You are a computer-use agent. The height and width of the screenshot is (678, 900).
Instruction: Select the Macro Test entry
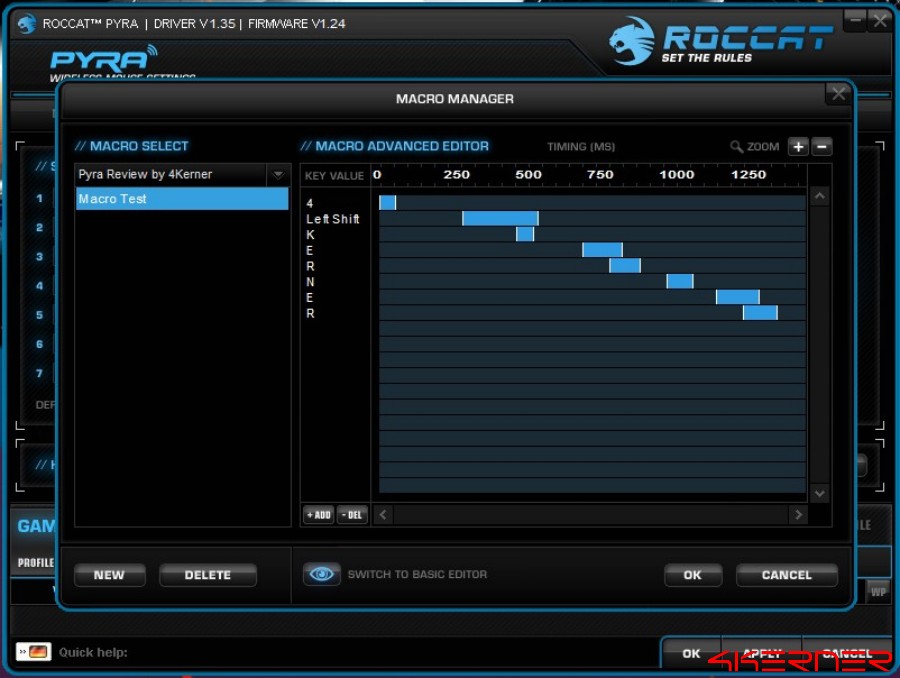point(182,199)
